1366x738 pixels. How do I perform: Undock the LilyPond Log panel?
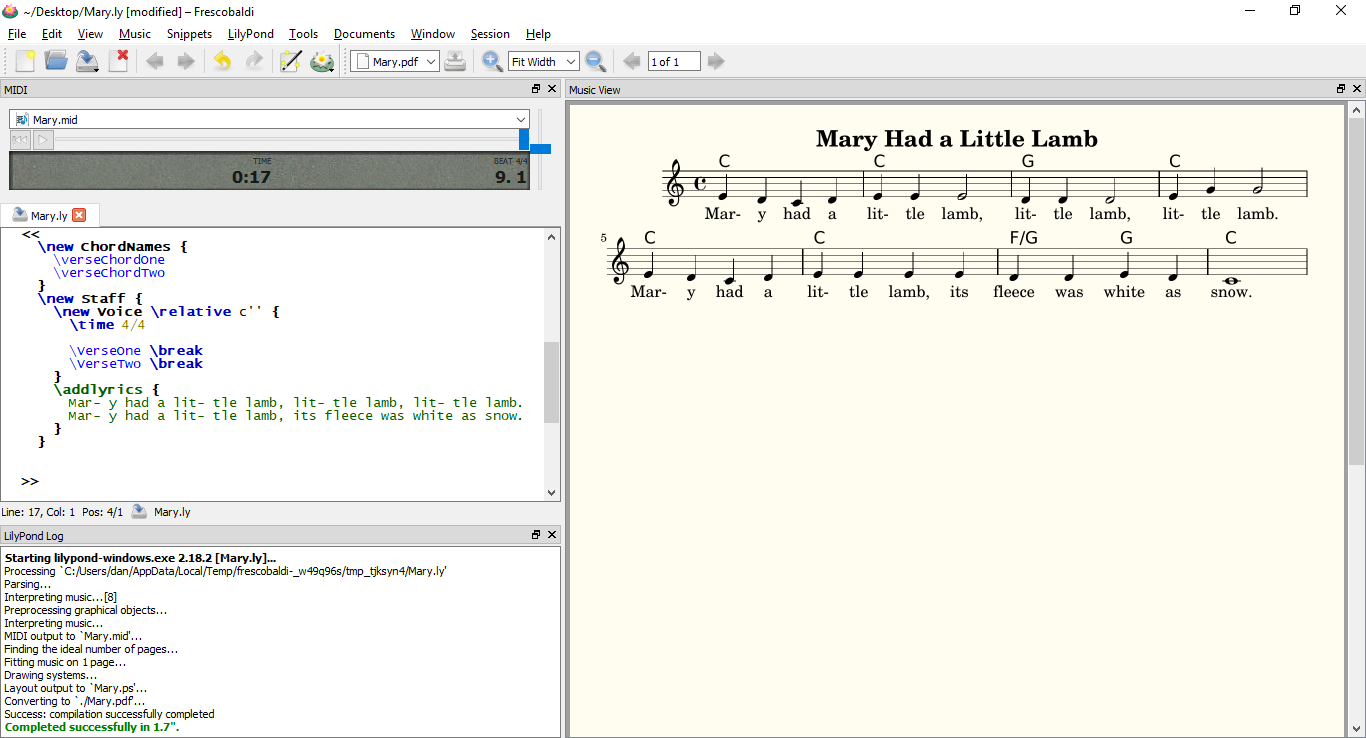tap(536, 535)
